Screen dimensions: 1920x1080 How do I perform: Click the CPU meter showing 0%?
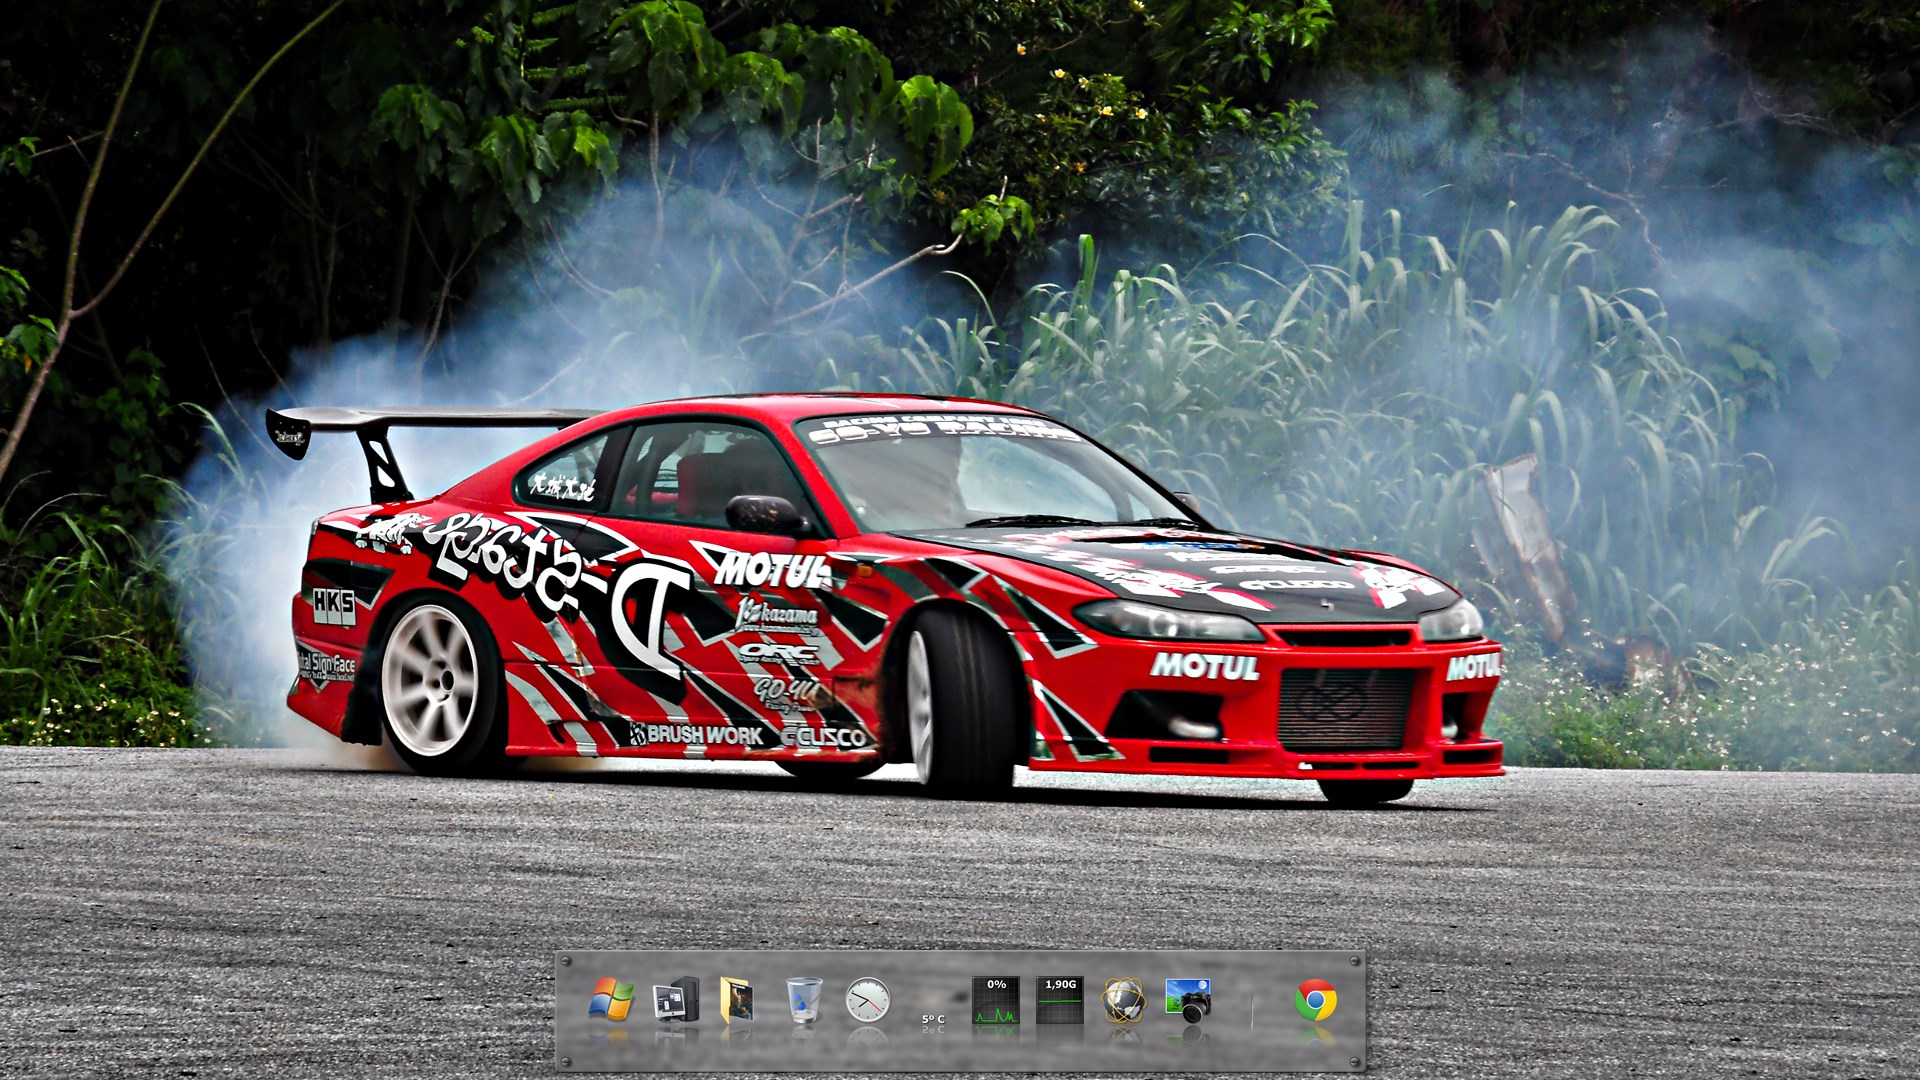[996, 1000]
